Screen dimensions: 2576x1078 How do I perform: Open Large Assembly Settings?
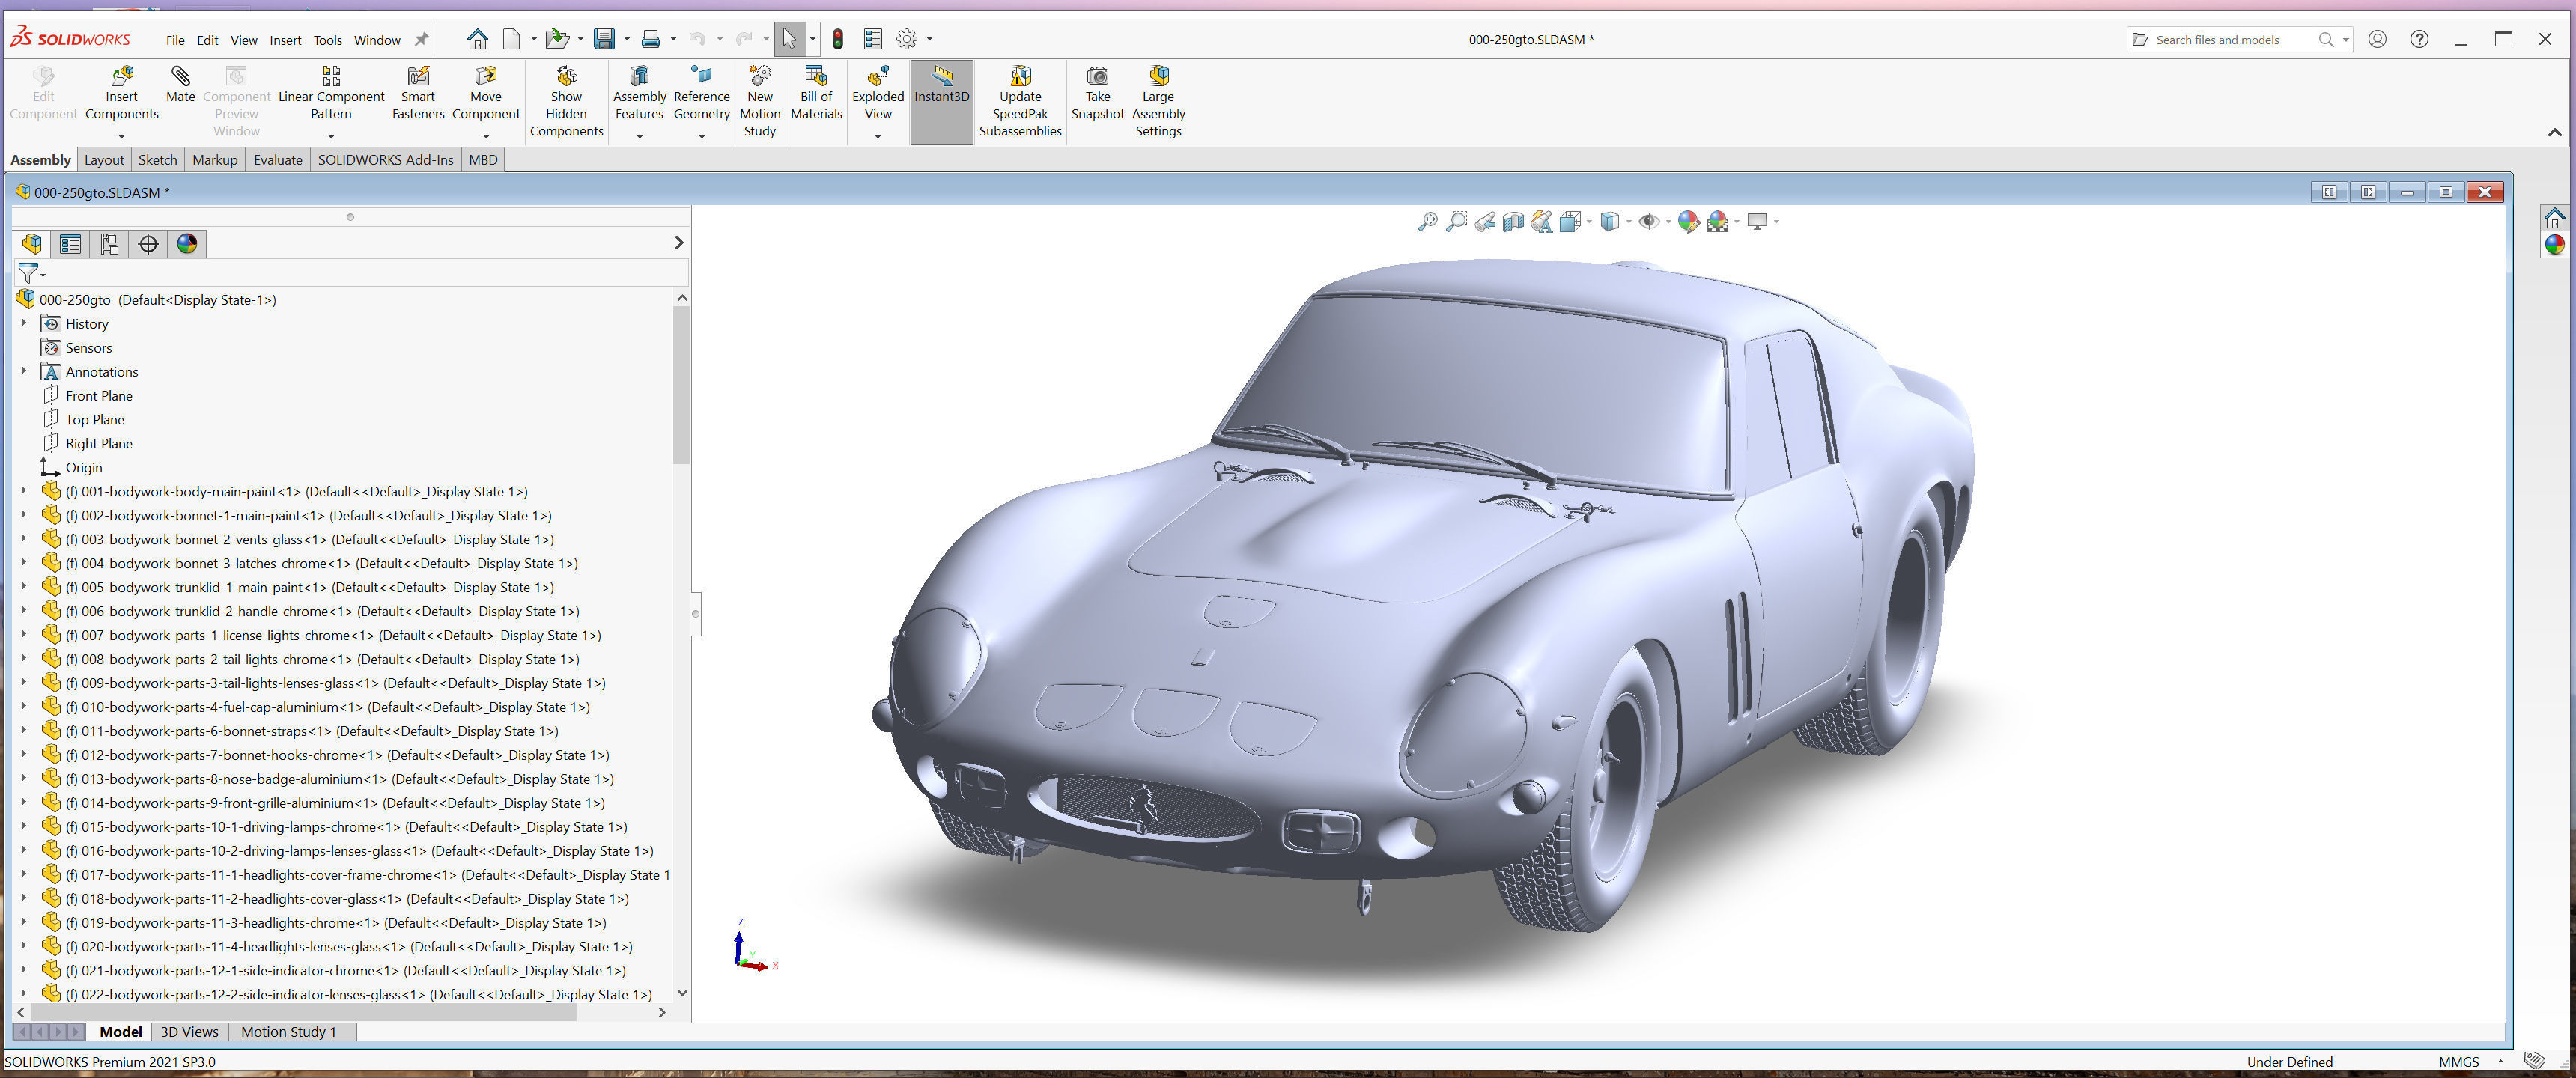1158,102
